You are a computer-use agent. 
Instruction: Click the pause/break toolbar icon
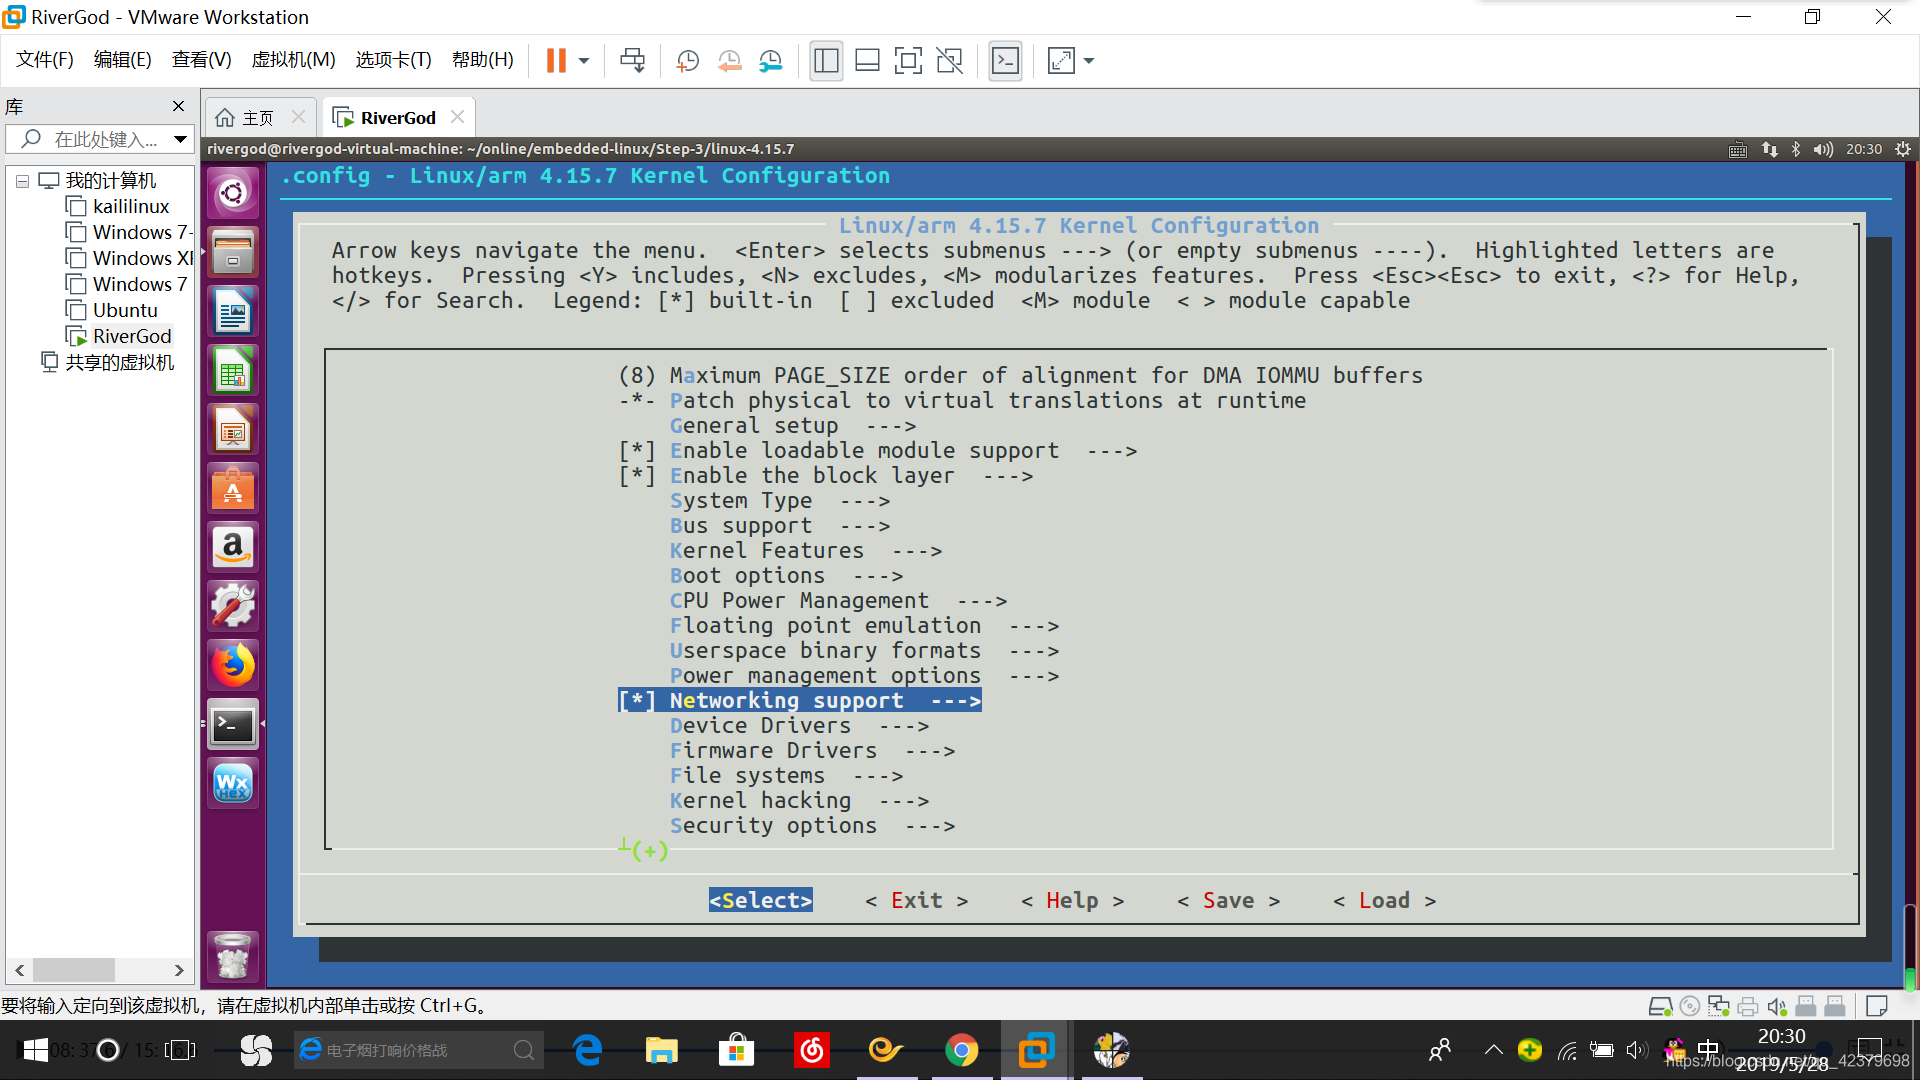555,61
